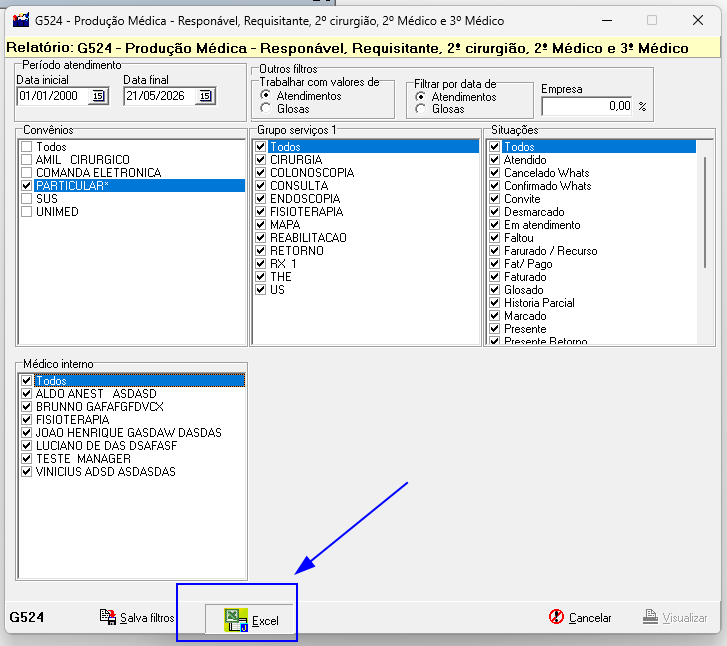Uncheck Faturado situation

click(x=495, y=276)
